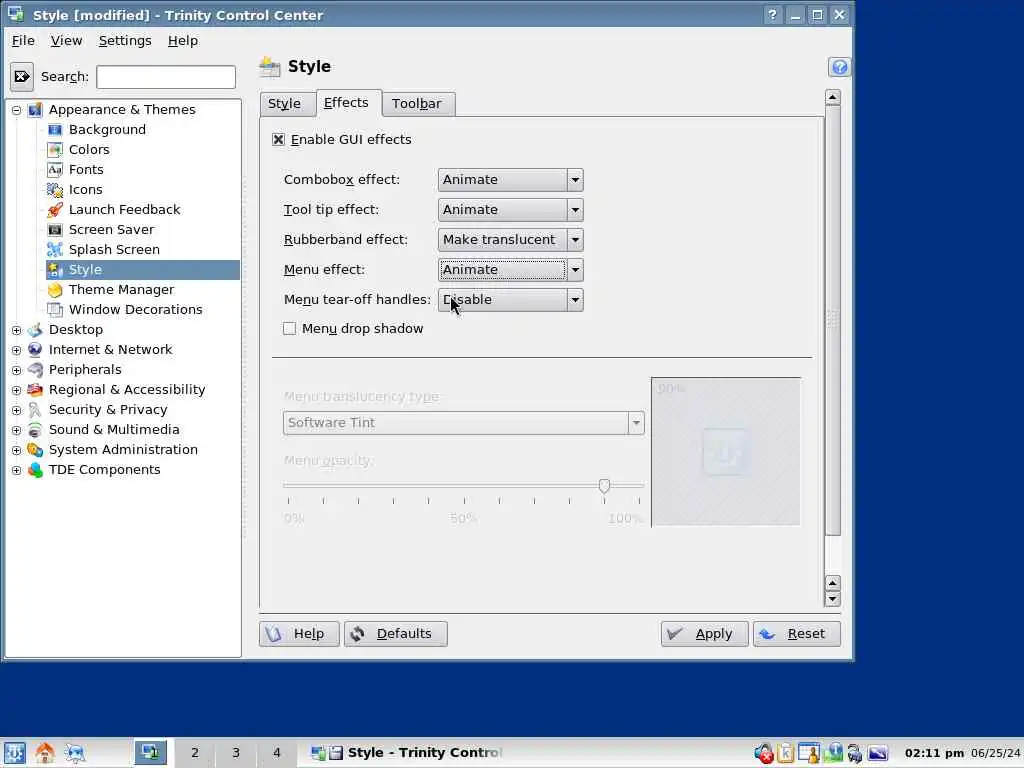Enable Menu drop shadow checkbox
This screenshot has height=768, width=1024.
(289, 328)
